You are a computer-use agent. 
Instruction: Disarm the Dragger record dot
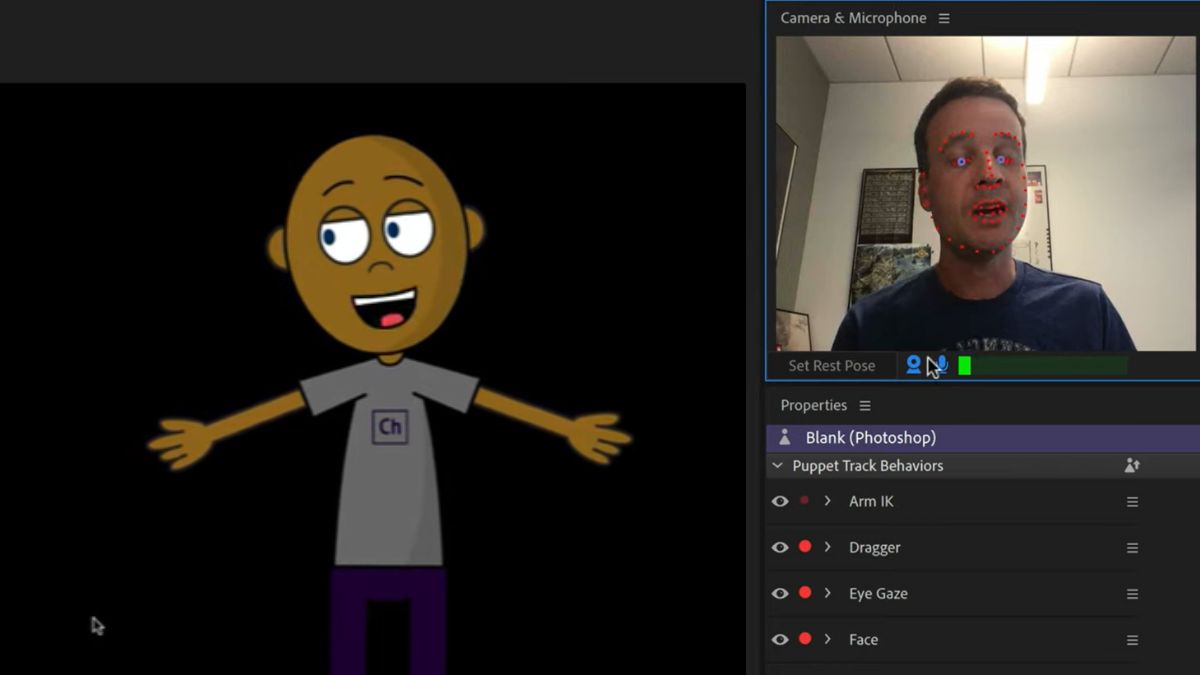[x=805, y=547]
